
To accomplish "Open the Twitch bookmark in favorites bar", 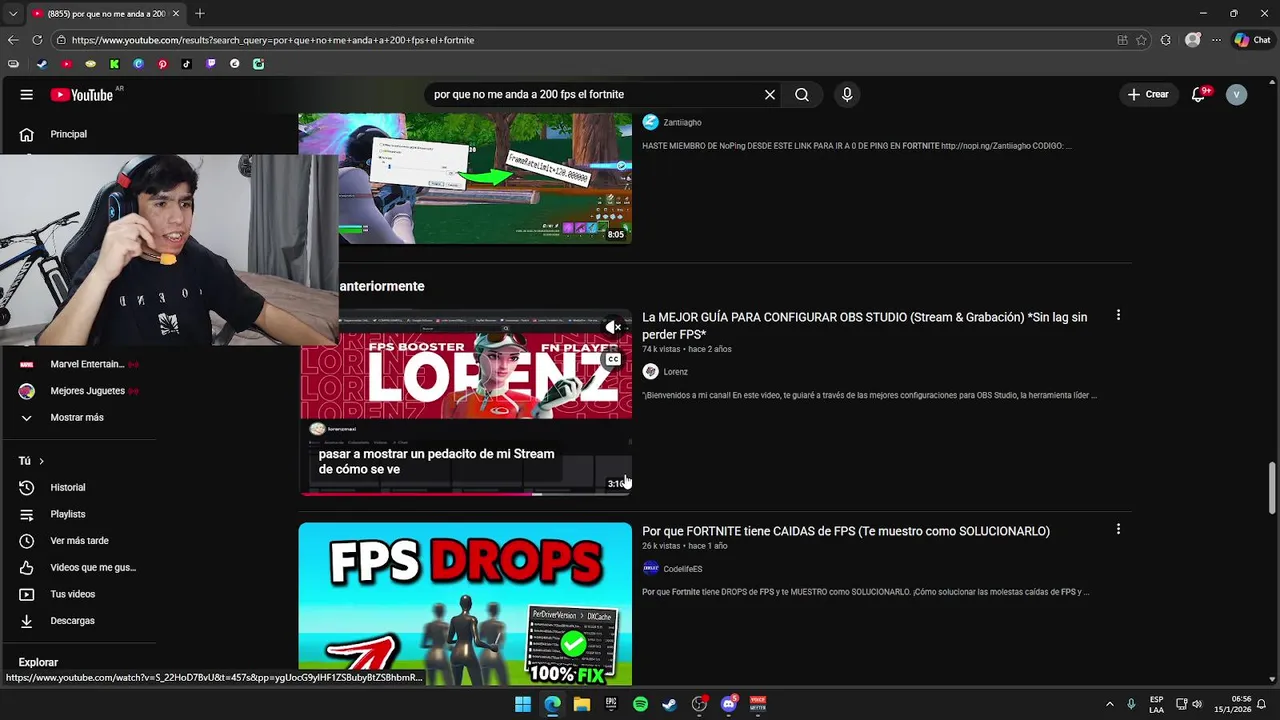I will click(210, 64).
